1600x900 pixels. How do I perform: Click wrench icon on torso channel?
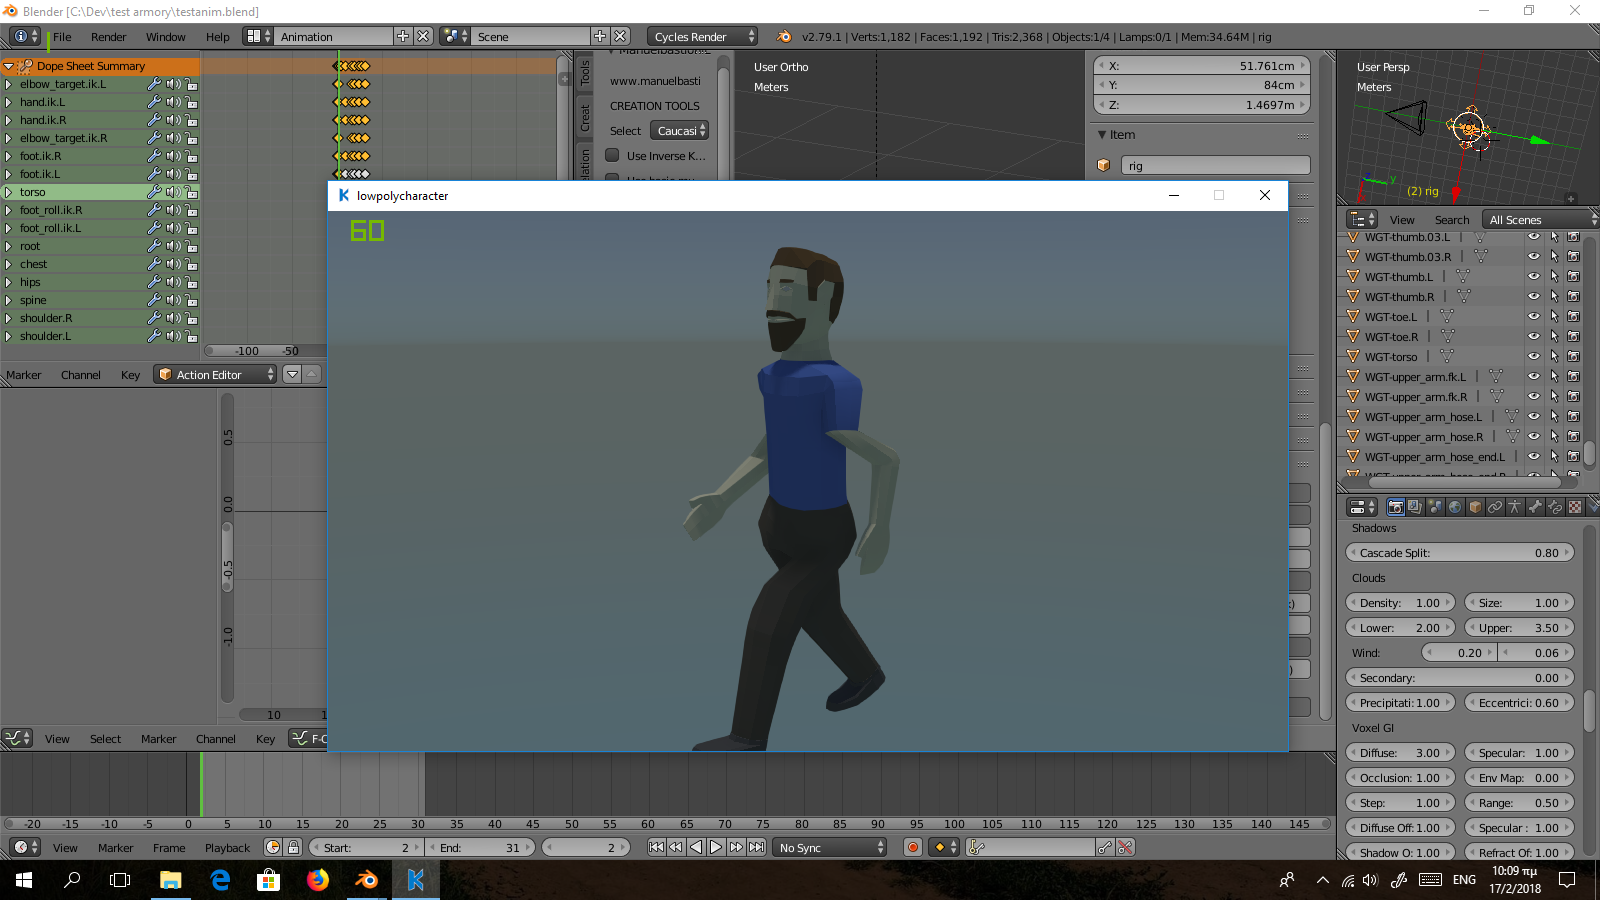[x=154, y=192]
